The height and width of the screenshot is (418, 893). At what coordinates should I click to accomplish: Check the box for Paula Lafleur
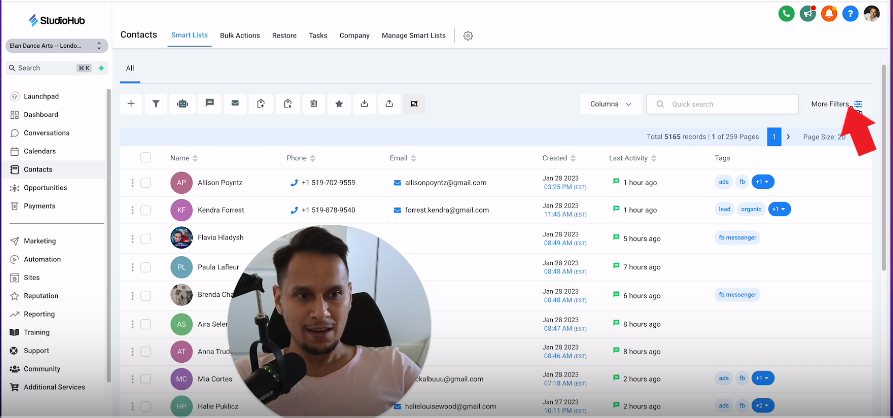[x=145, y=267]
